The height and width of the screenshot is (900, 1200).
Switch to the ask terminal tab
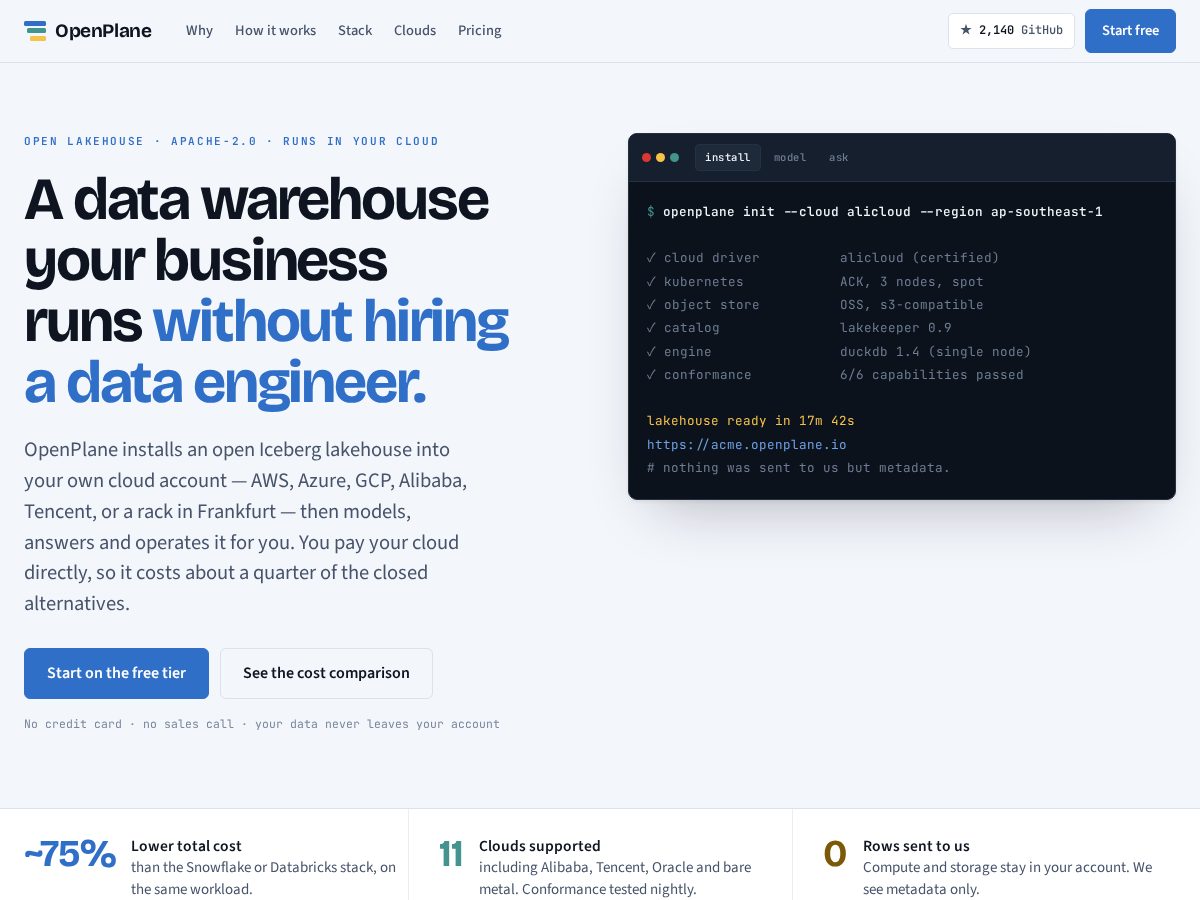point(839,158)
